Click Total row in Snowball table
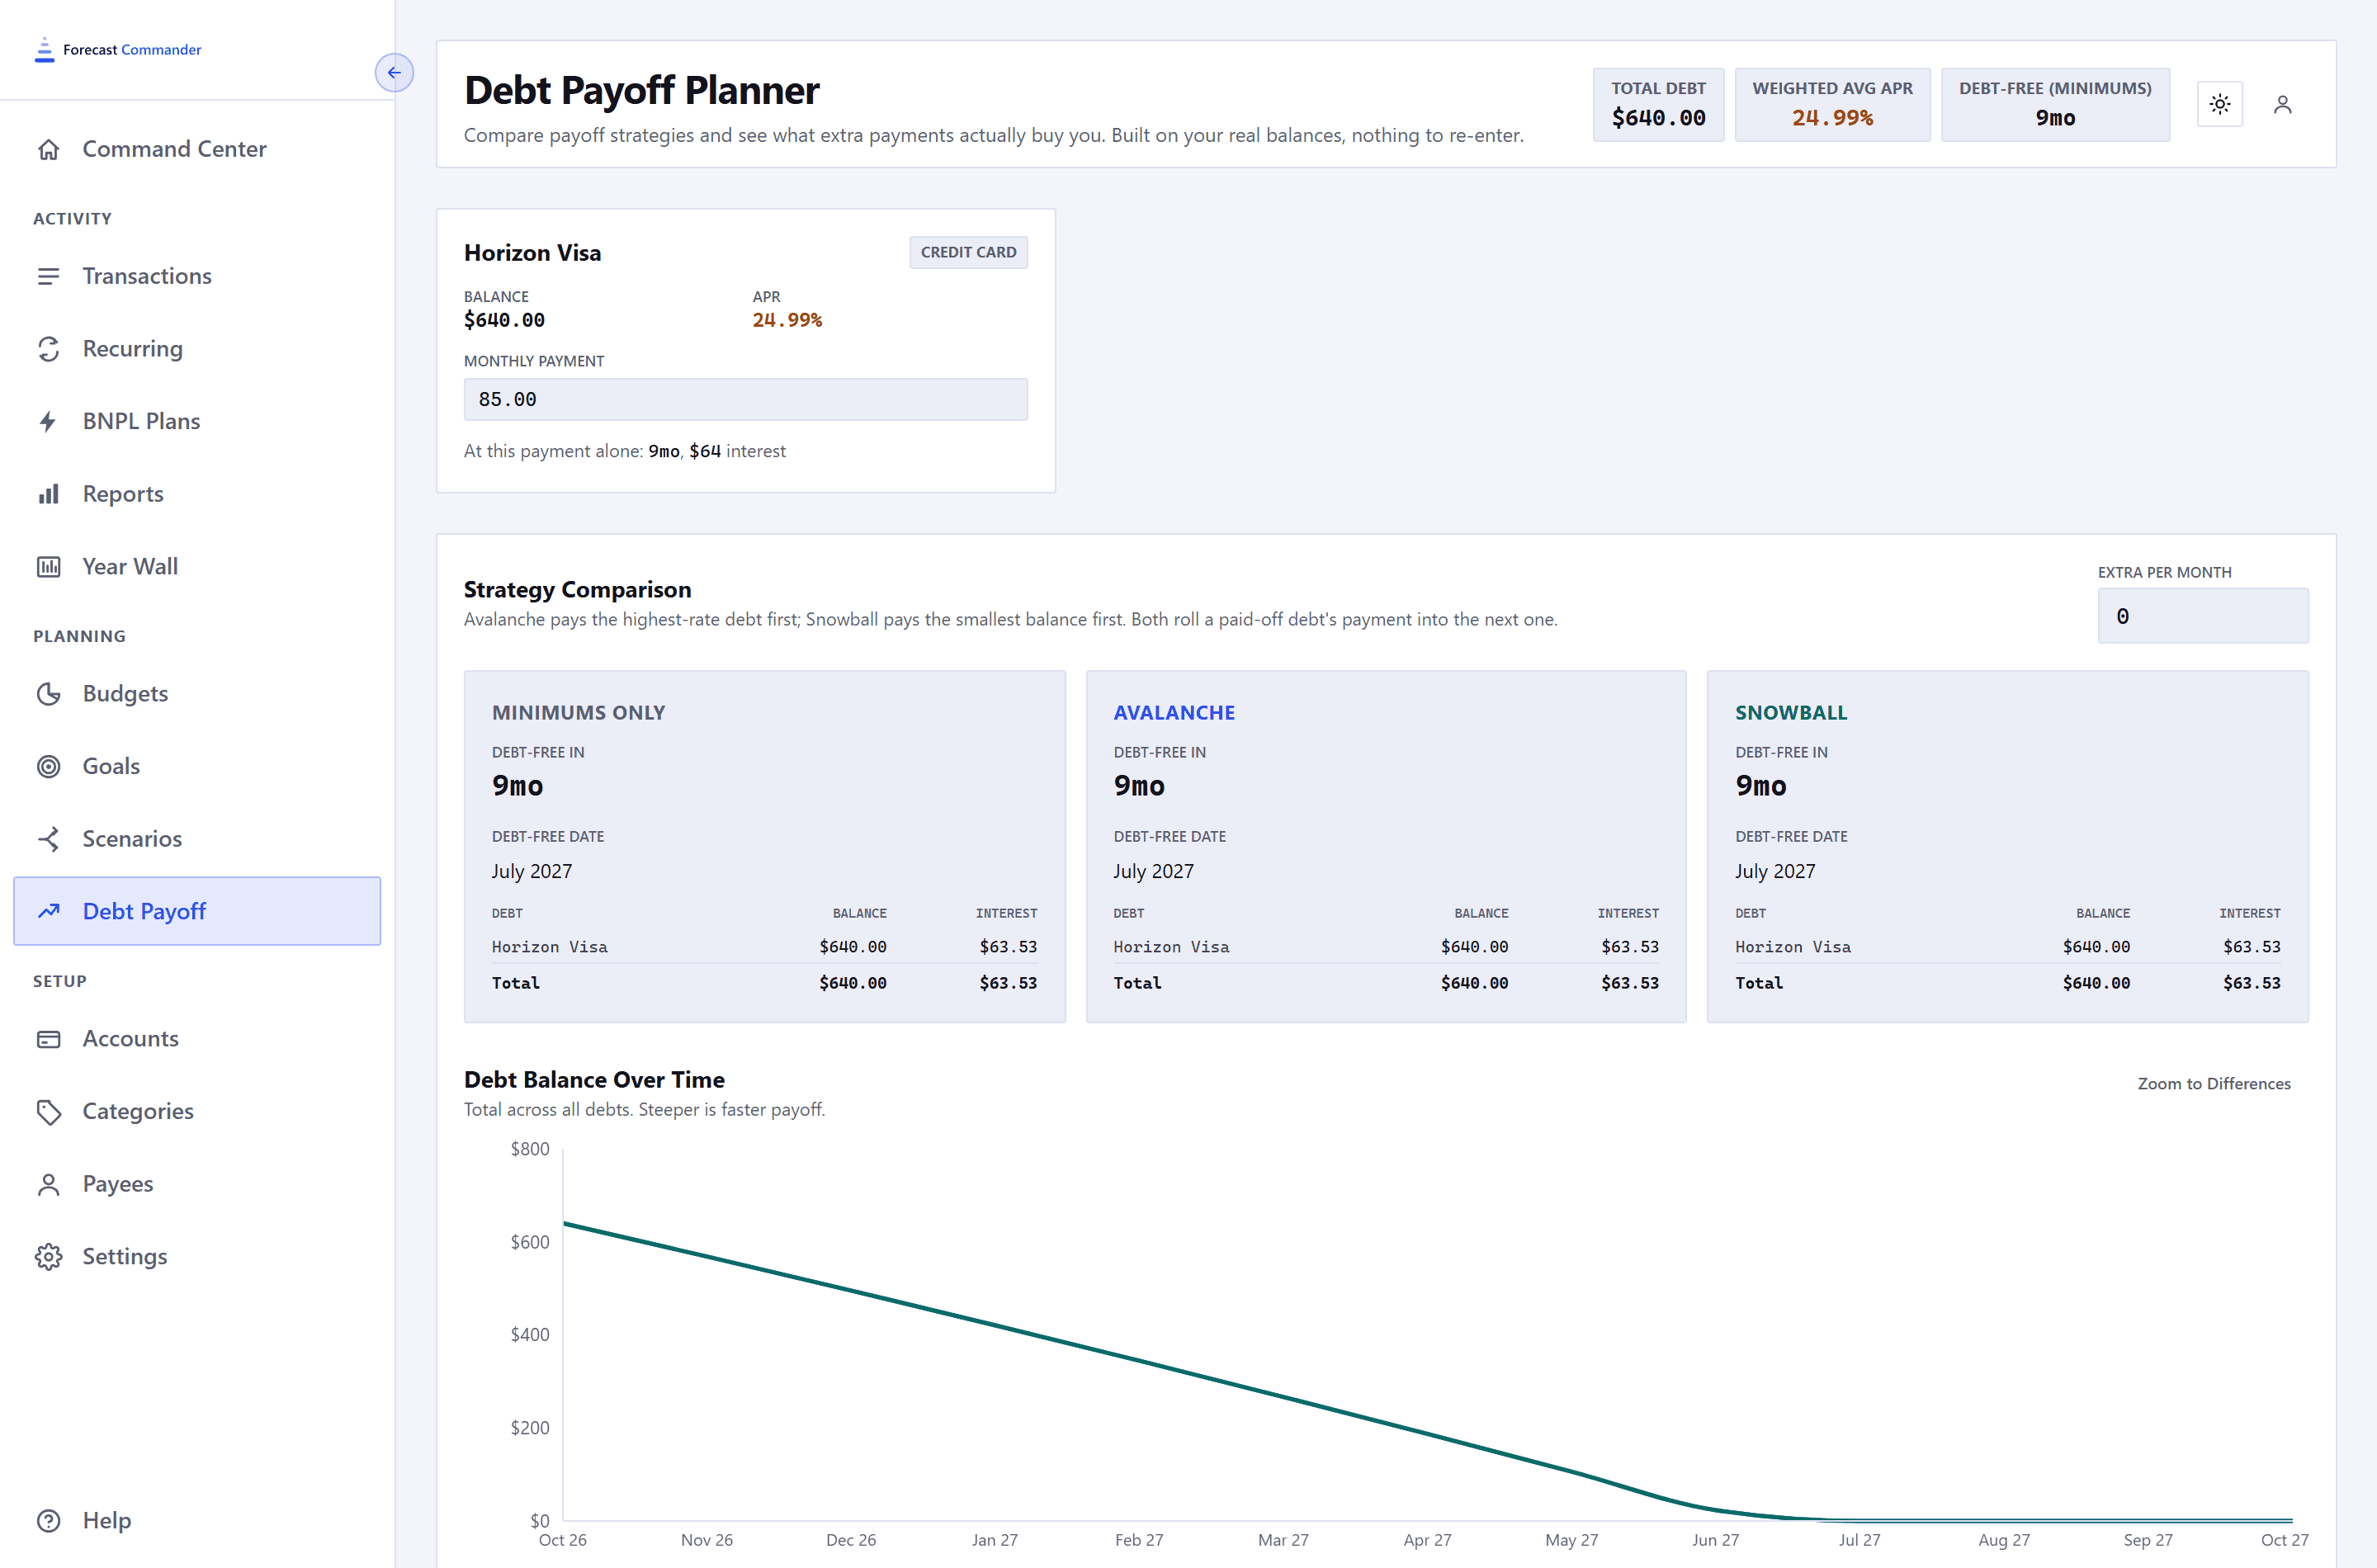The width and height of the screenshot is (2377, 1568). click(2007, 983)
